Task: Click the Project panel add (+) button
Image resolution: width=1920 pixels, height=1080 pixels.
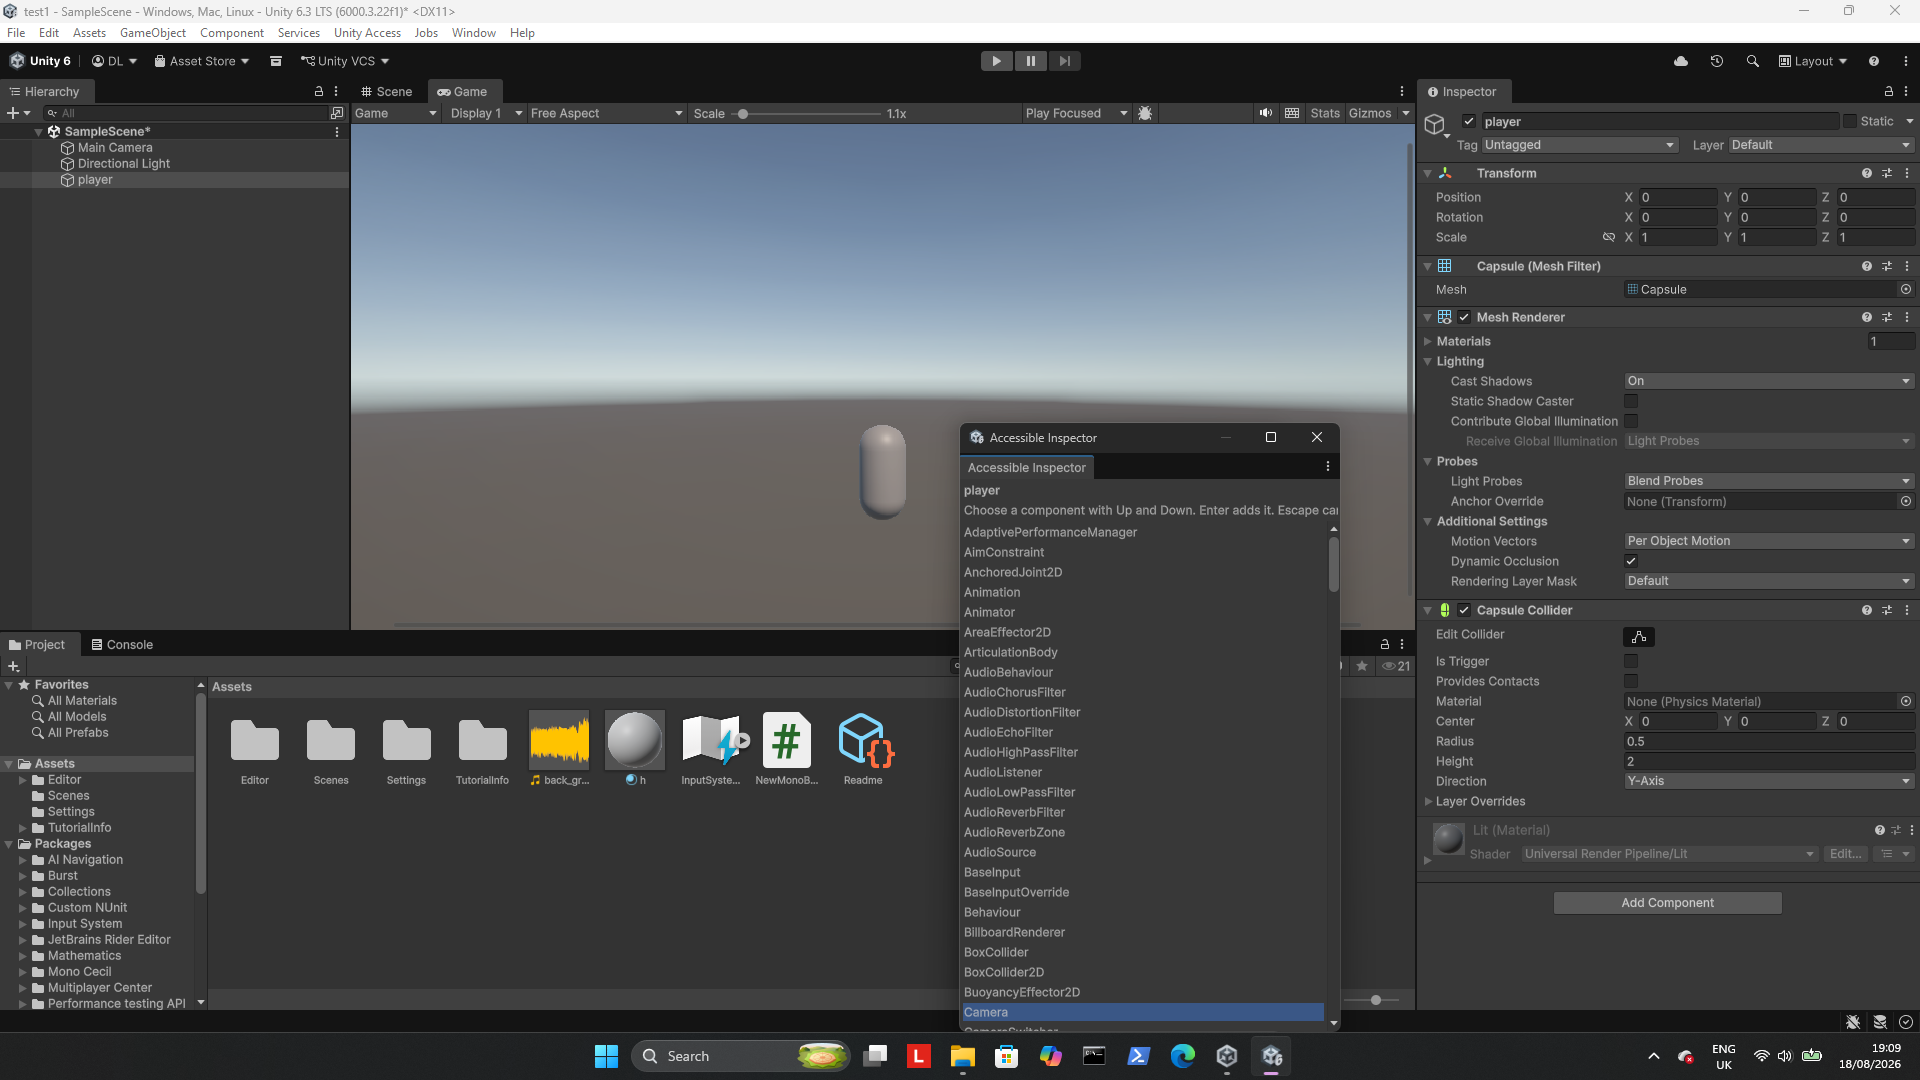Action: point(13,666)
